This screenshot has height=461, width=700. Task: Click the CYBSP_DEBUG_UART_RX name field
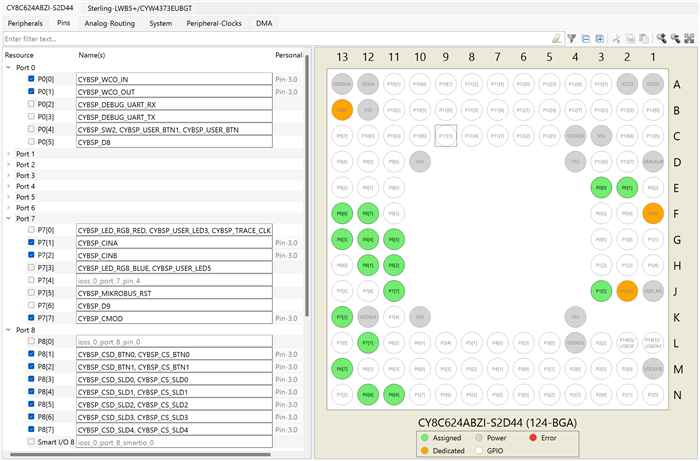(x=174, y=104)
